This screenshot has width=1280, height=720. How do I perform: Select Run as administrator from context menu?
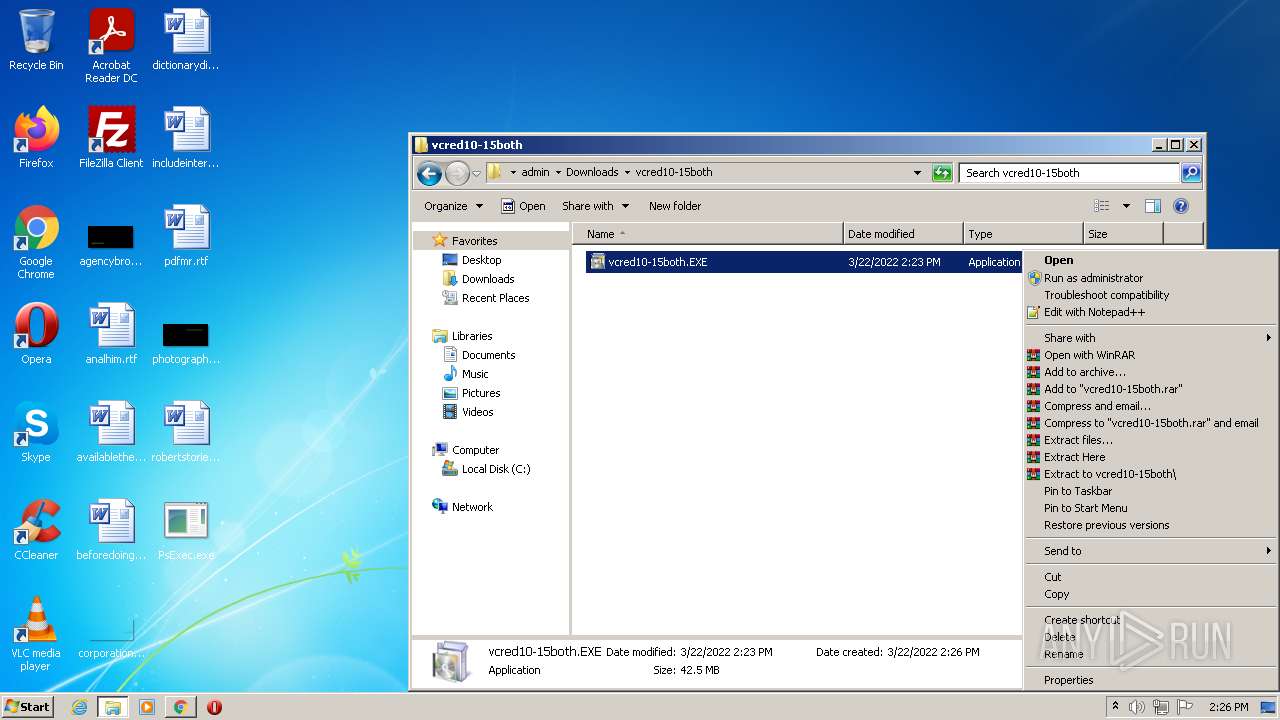coord(1093,278)
